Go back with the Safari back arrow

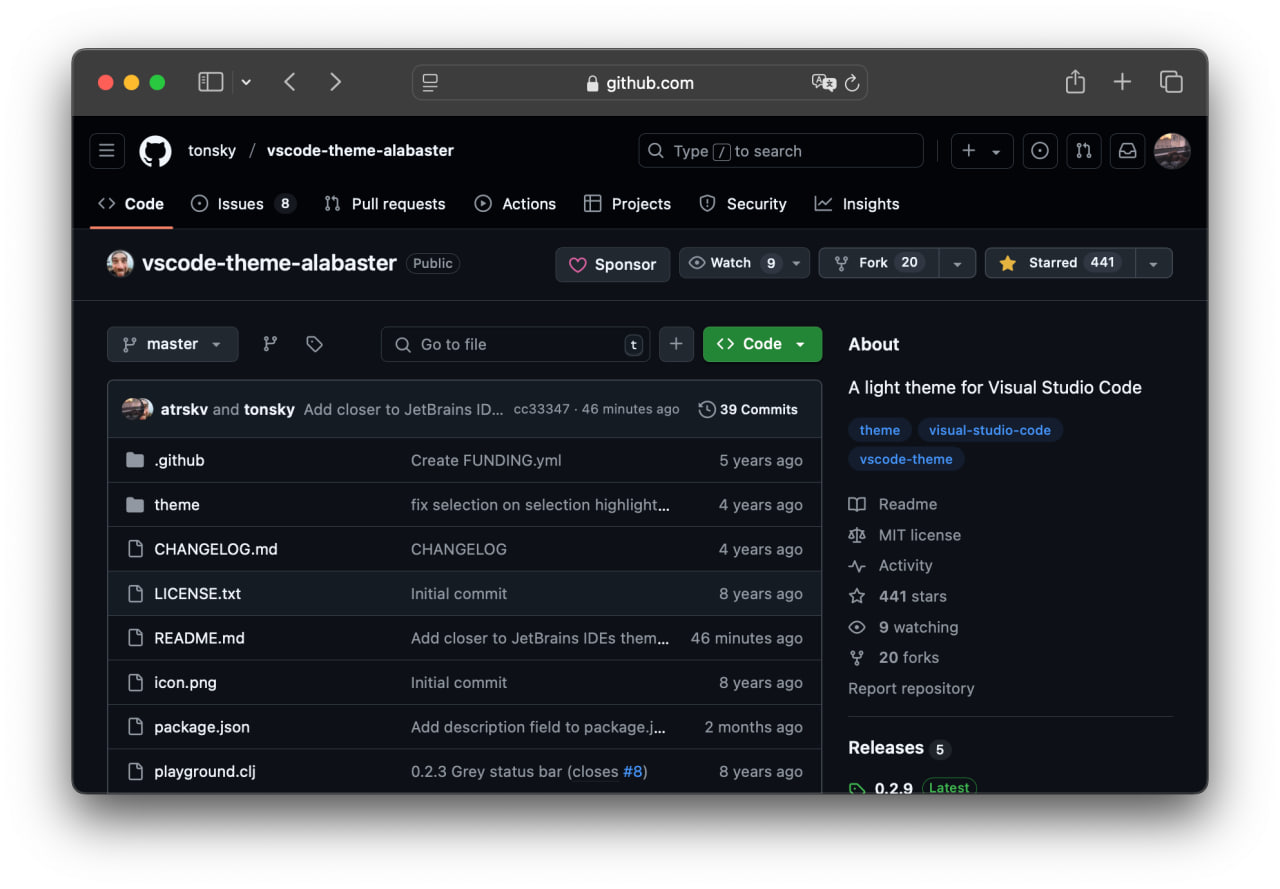pyautogui.click(x=290, y=82)
